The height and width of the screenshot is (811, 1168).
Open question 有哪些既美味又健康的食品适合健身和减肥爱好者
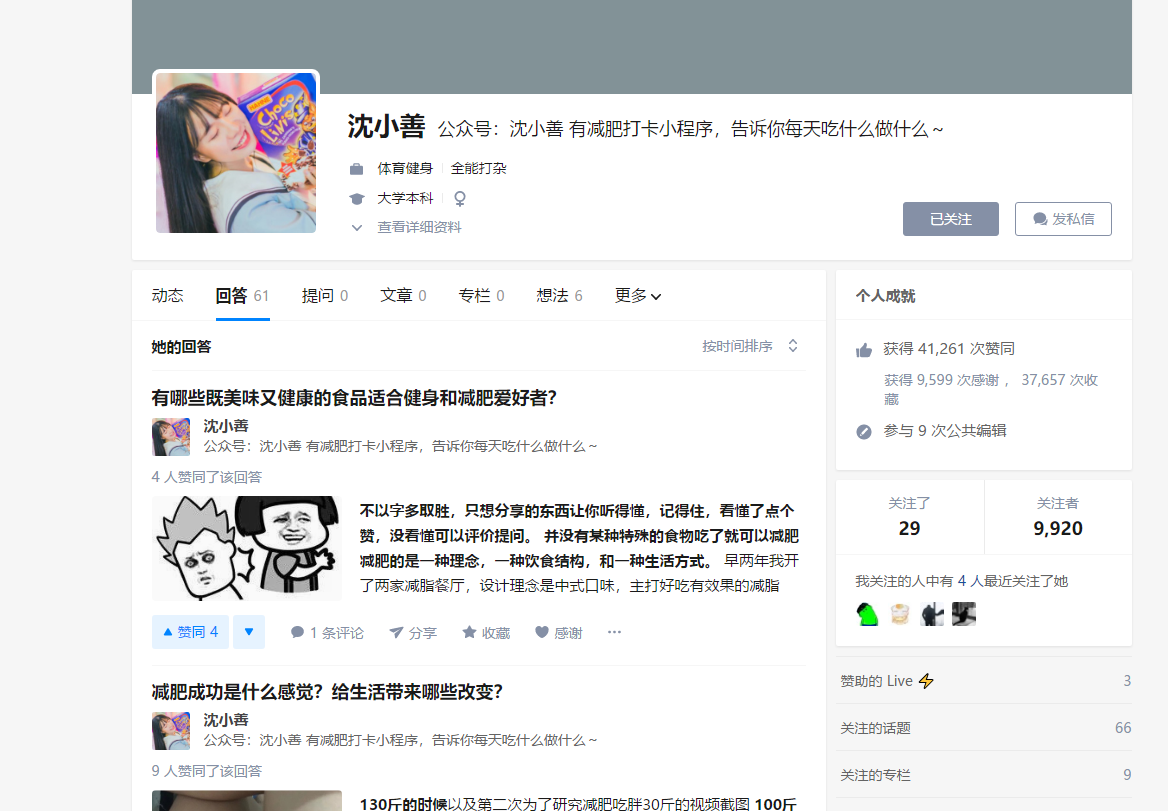pyautogui.click(x=354, y=398)
